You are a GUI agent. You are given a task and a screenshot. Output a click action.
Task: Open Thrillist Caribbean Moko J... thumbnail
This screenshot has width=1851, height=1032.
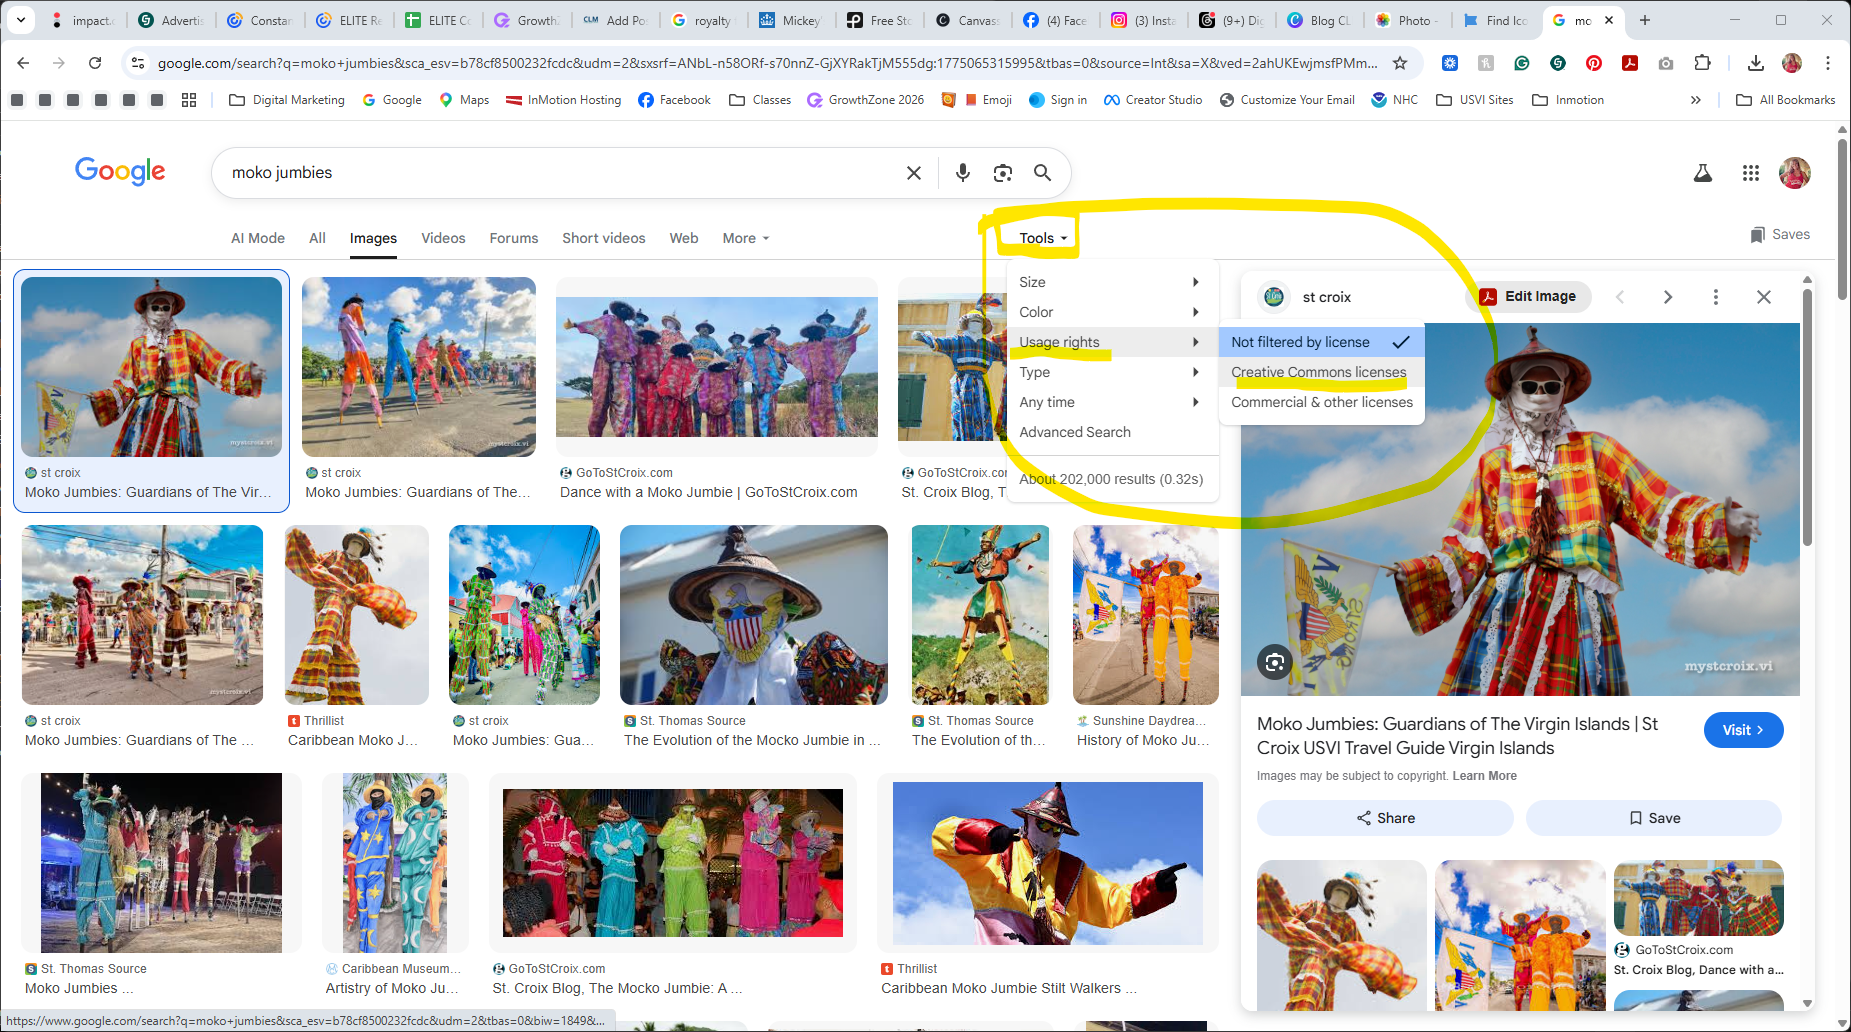(x=356, y=615)
